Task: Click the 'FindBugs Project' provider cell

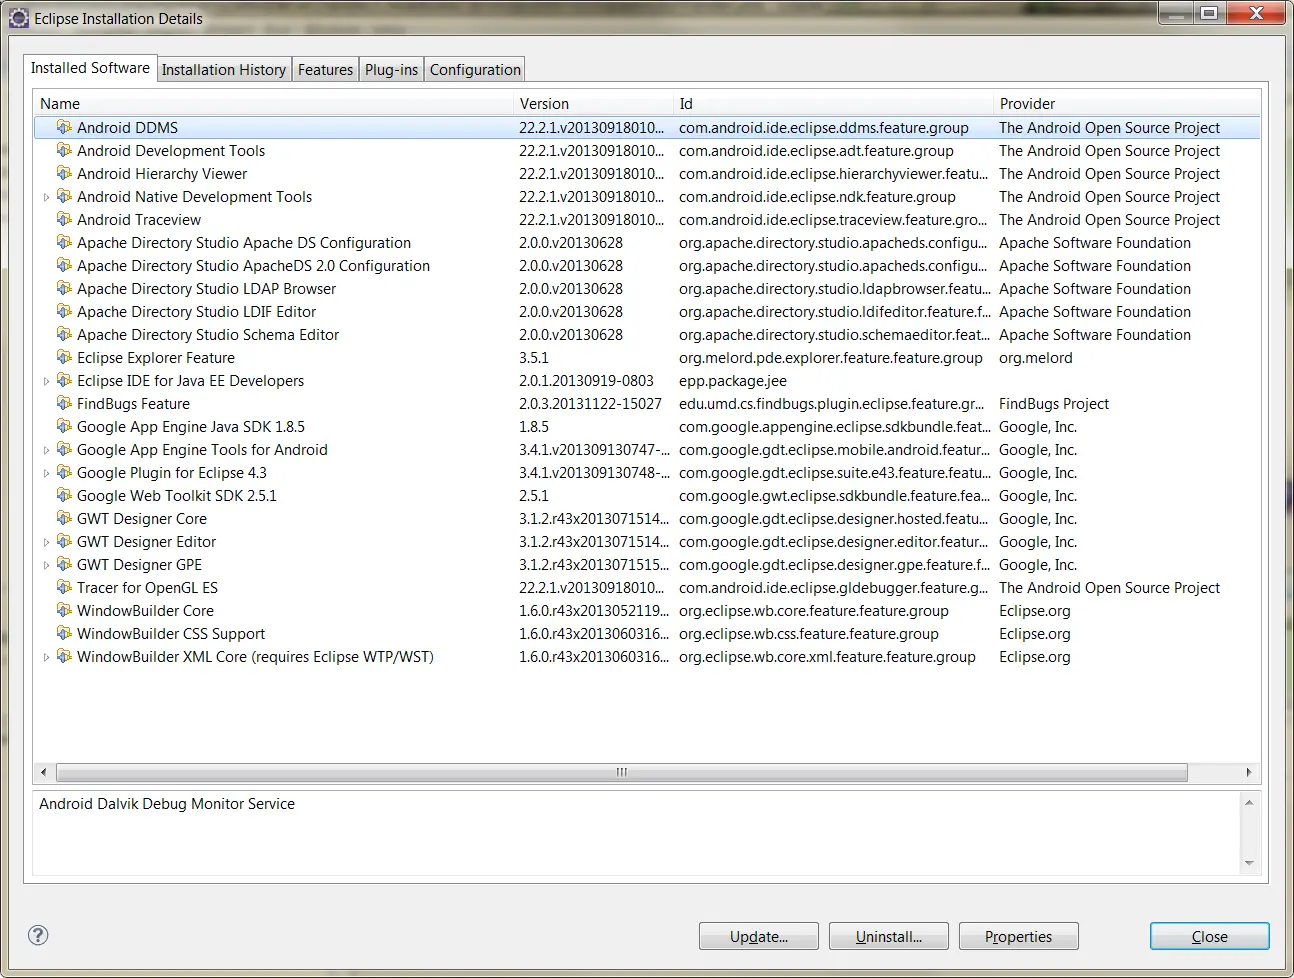Action: [1054, 403]
